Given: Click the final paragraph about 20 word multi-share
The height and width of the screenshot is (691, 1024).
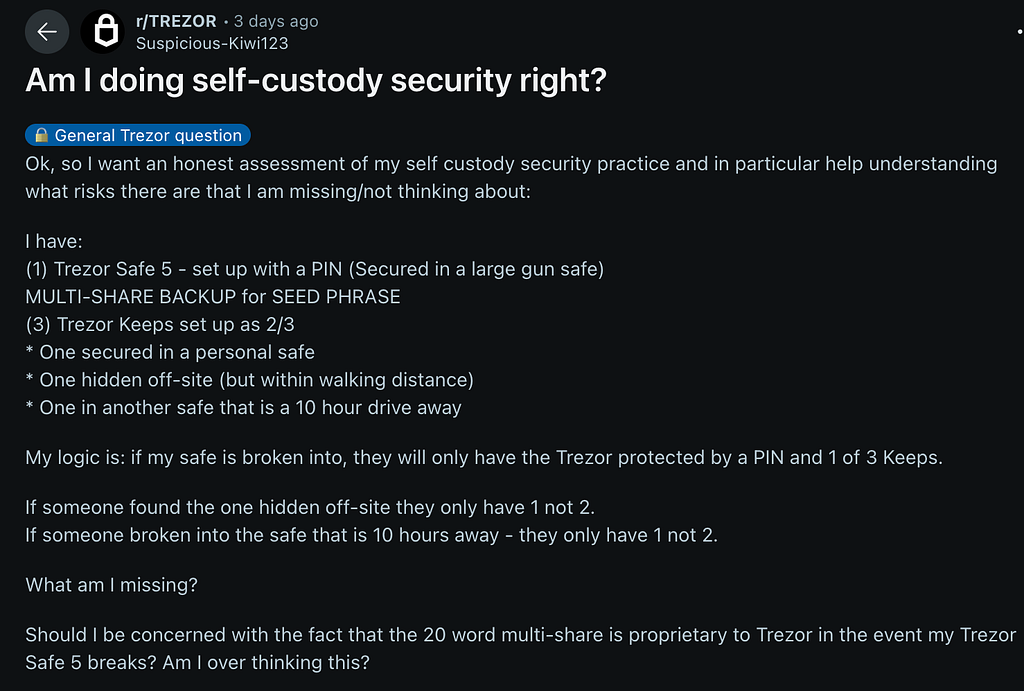Looking at the screenshot, I should 520,649.
